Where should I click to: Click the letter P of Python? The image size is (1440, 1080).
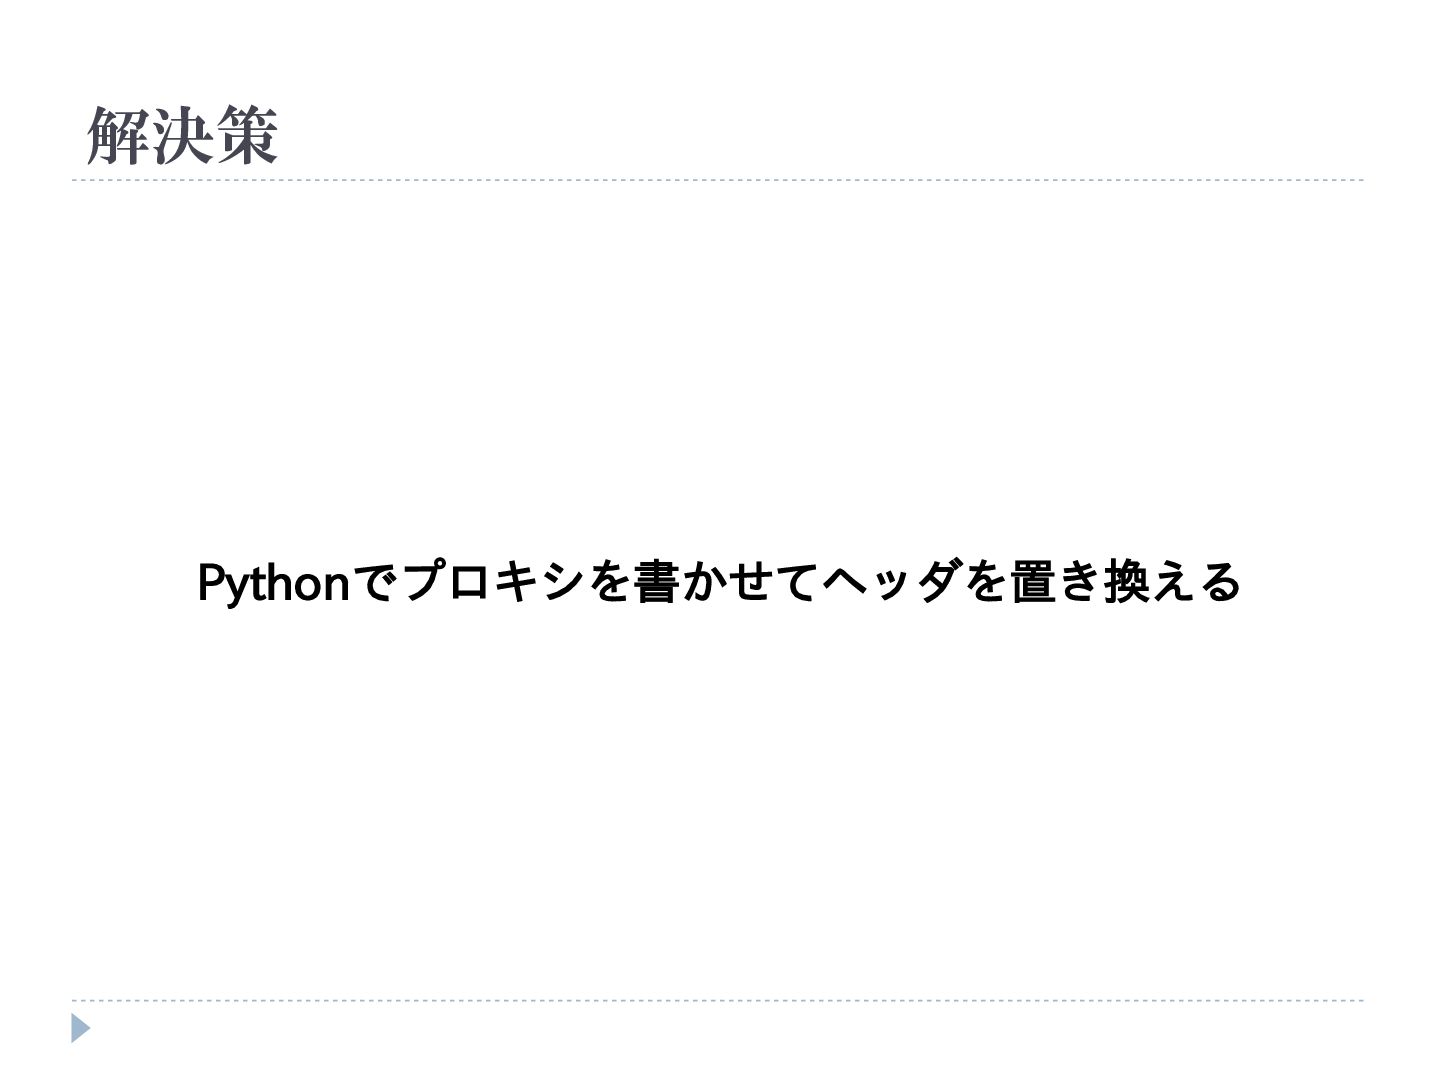click(209, 582)
